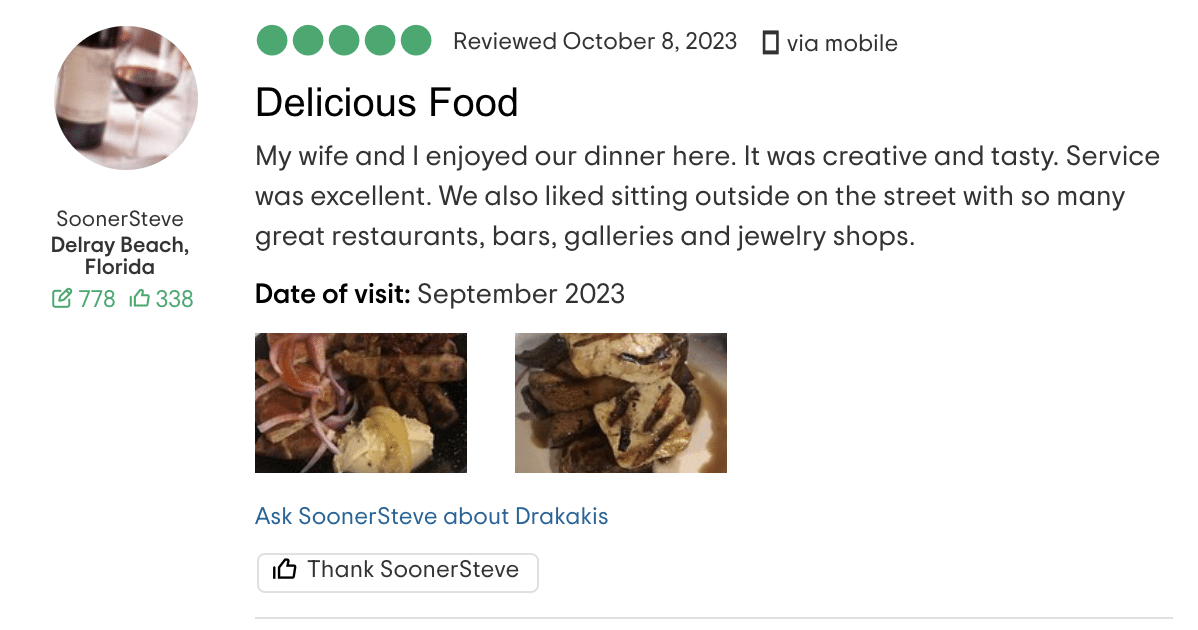
Task: Click the helpful votes thumbs-up icon
Action: pos(139,298)
